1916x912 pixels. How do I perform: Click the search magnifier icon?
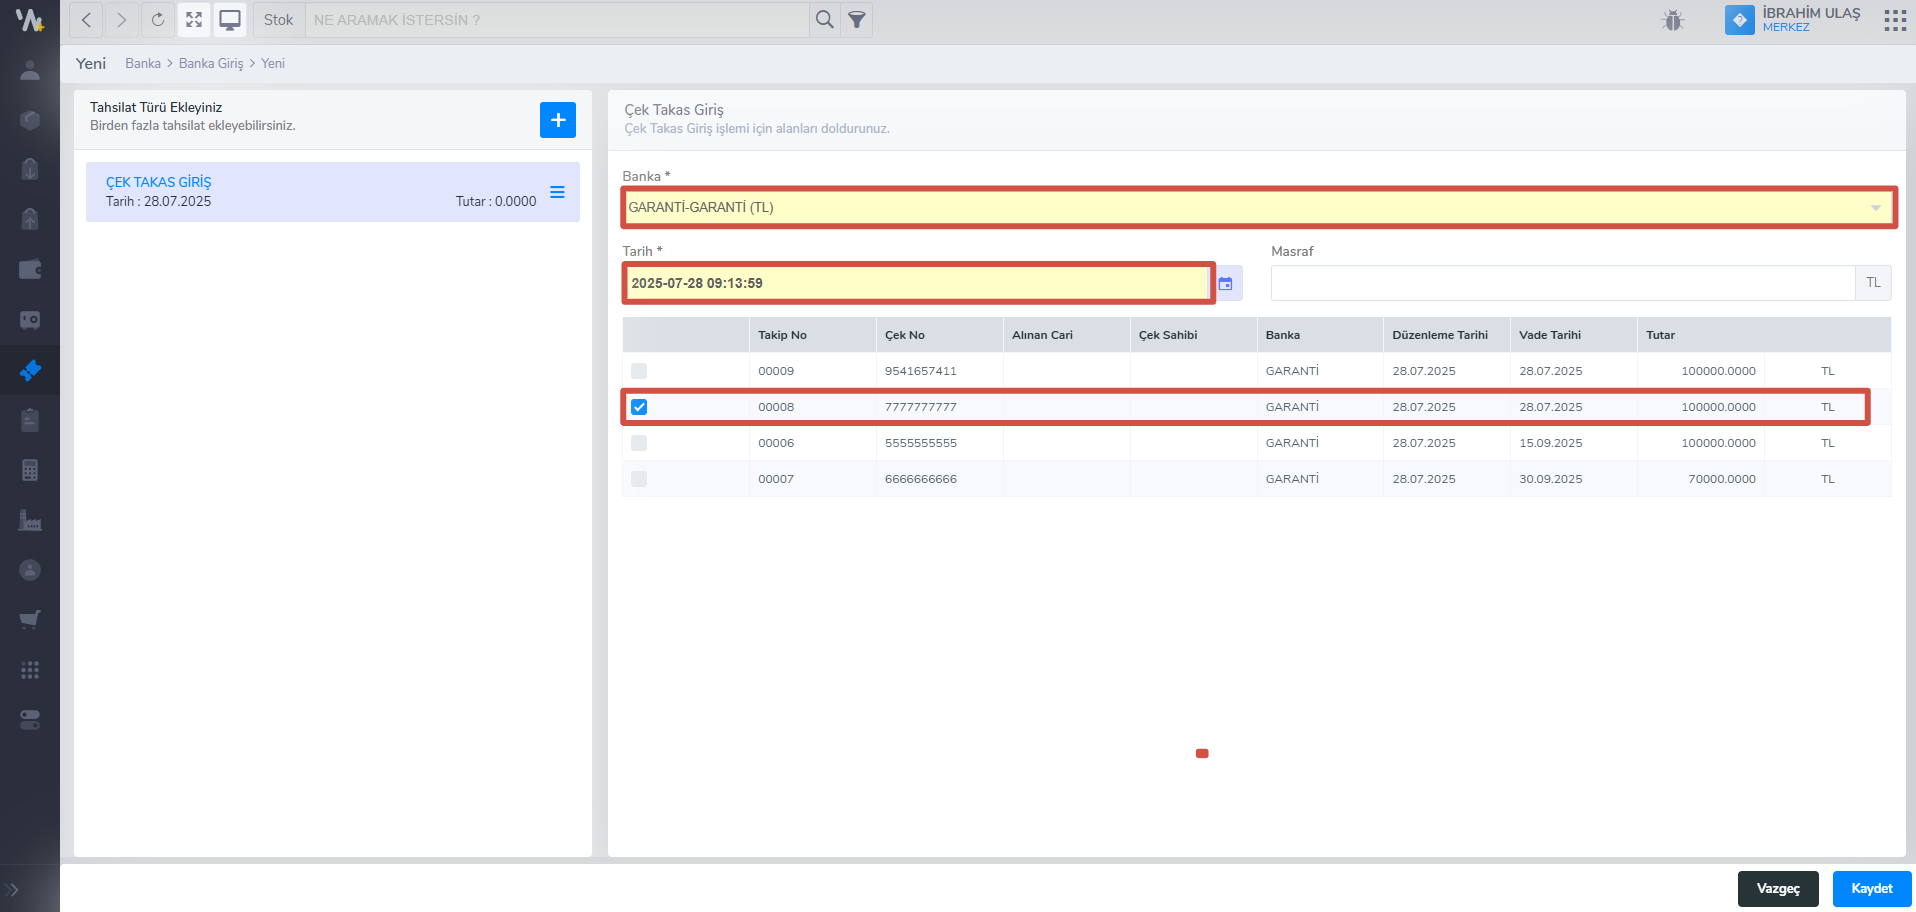tap(824, 20)
